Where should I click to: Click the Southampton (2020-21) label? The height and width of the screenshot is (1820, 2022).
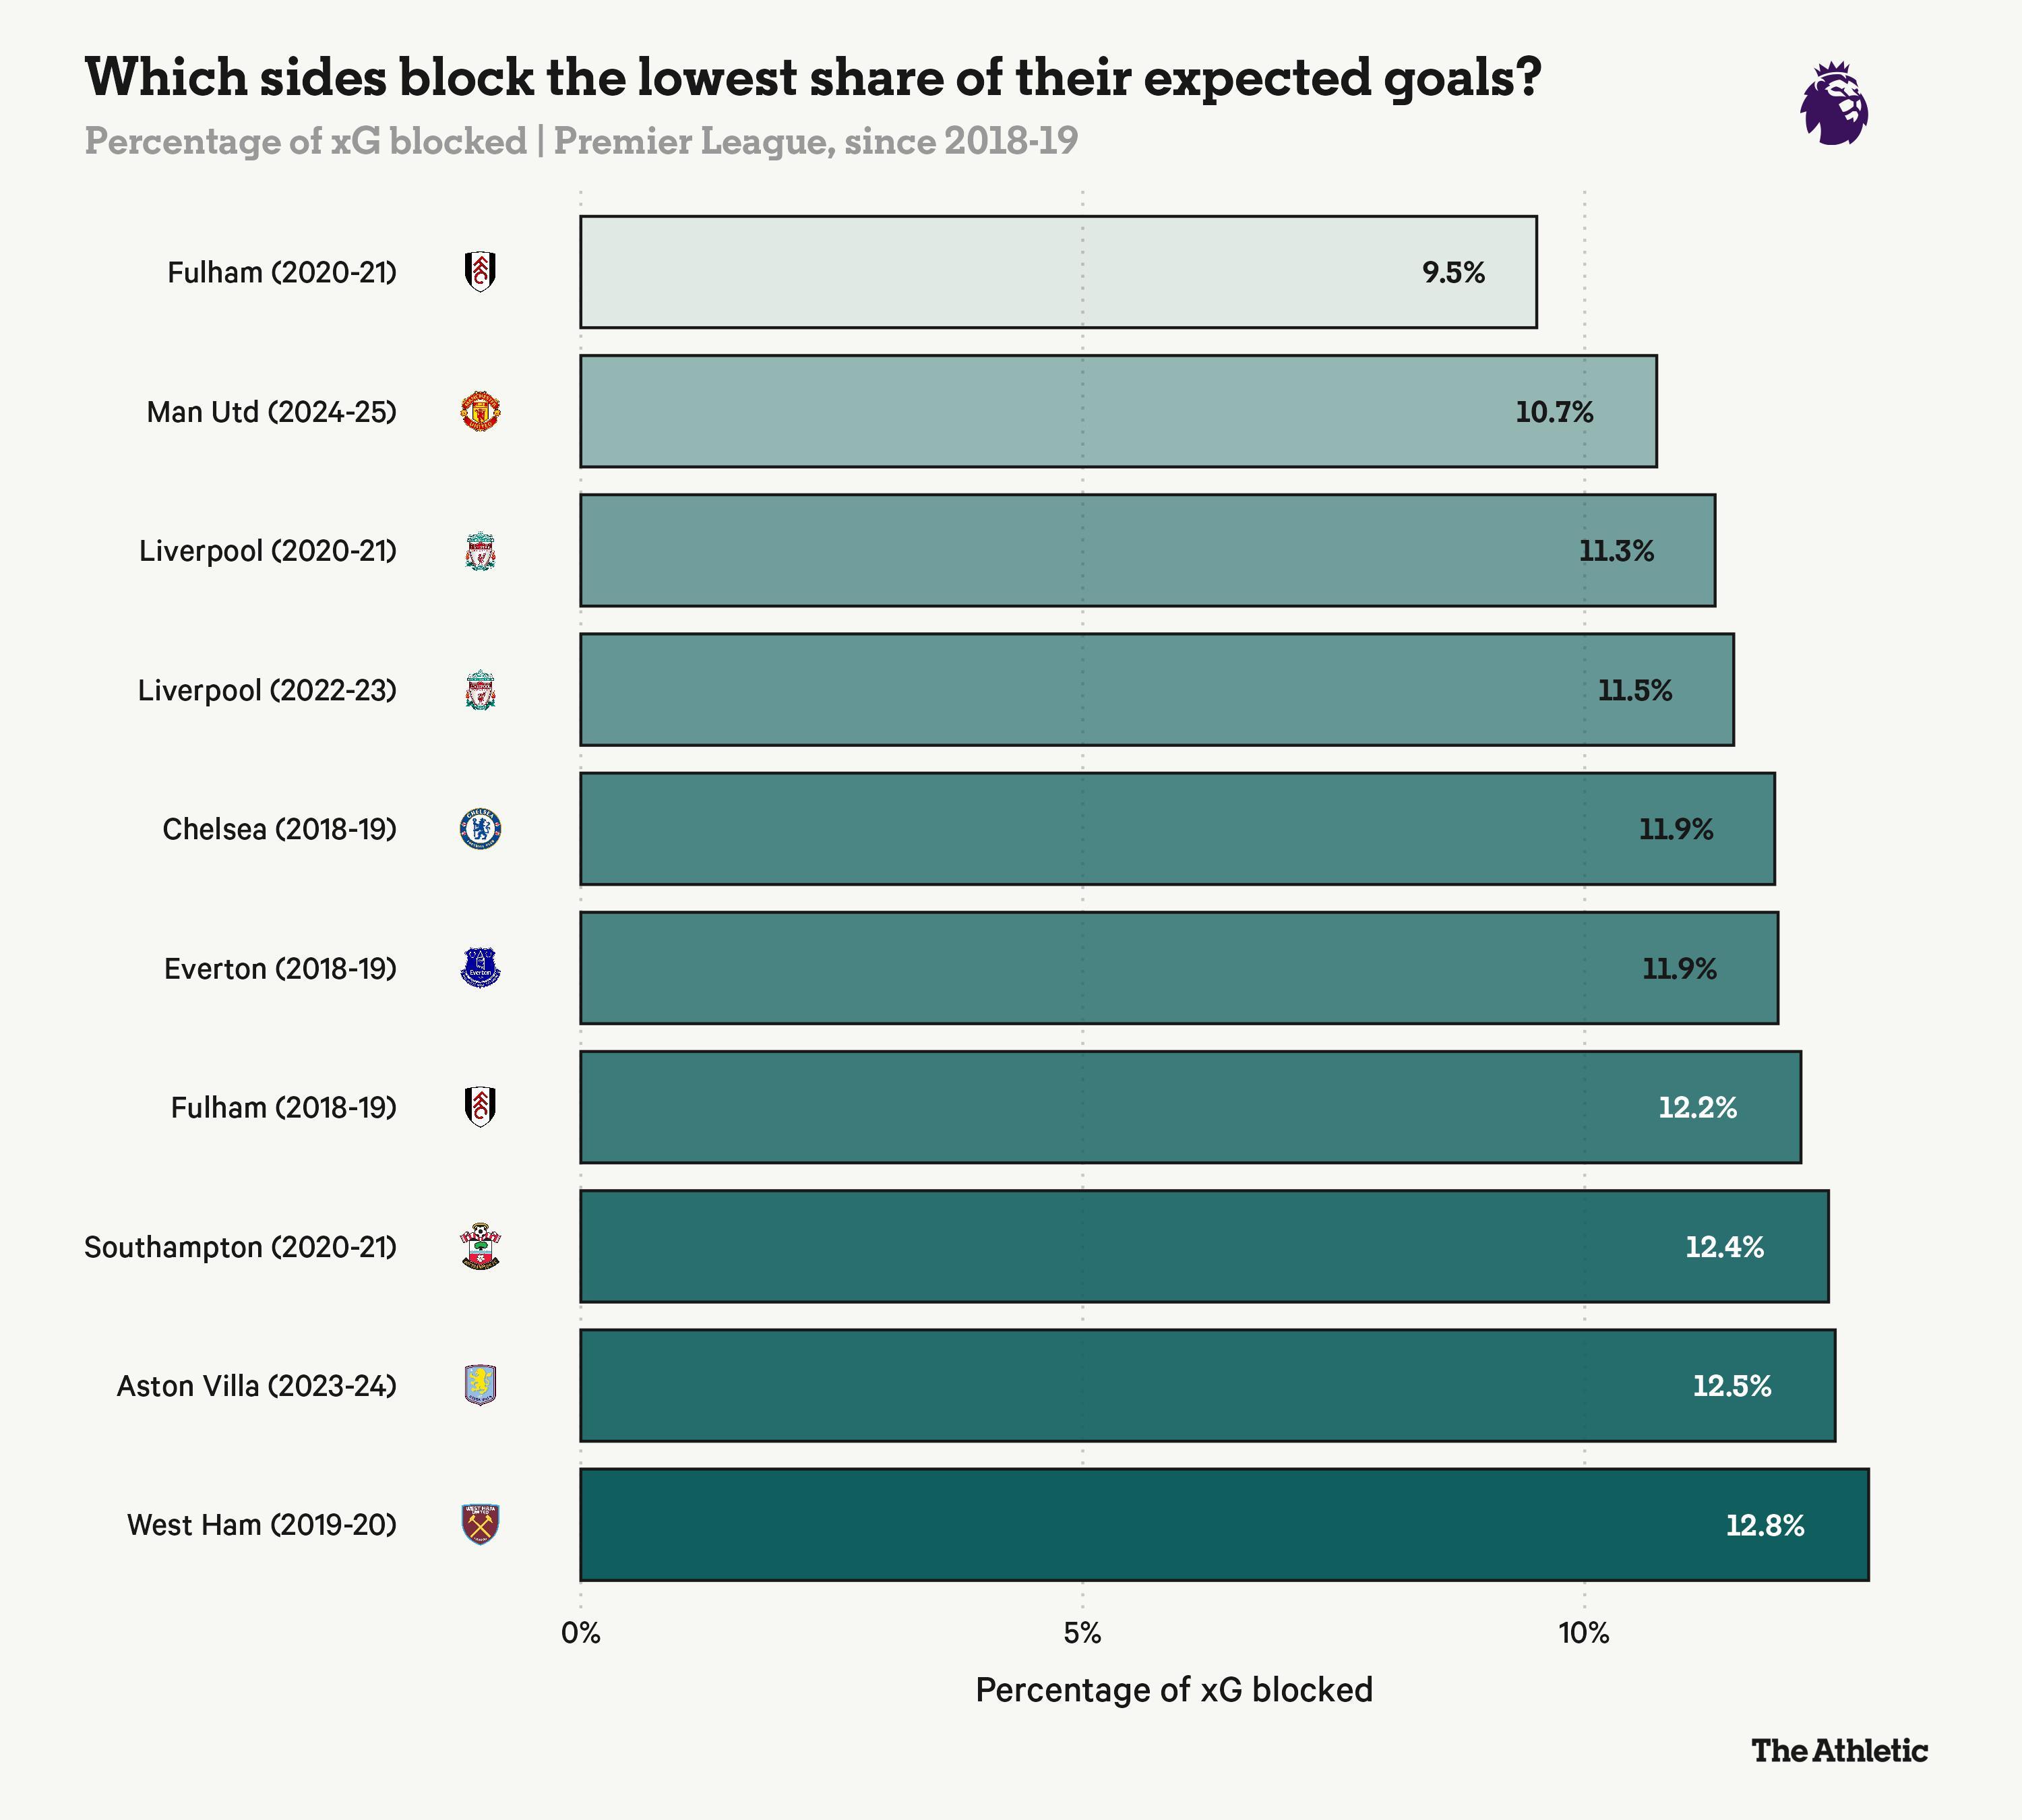[241, 1247]
